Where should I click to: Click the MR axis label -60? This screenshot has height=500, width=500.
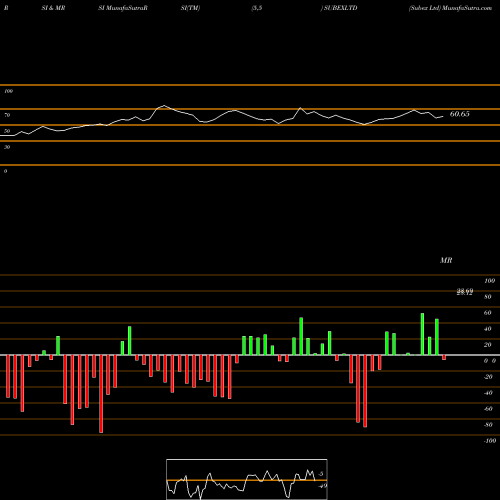point(488,409)
